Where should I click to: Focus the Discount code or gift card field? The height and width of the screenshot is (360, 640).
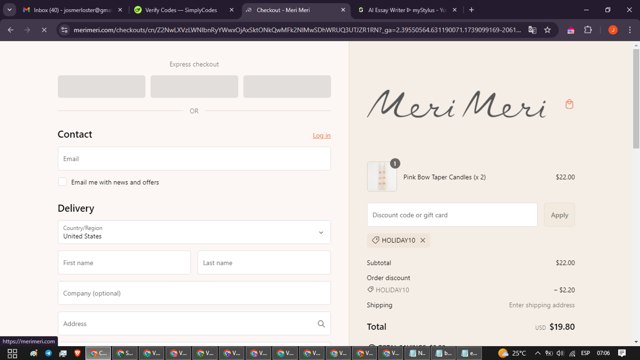452,215
